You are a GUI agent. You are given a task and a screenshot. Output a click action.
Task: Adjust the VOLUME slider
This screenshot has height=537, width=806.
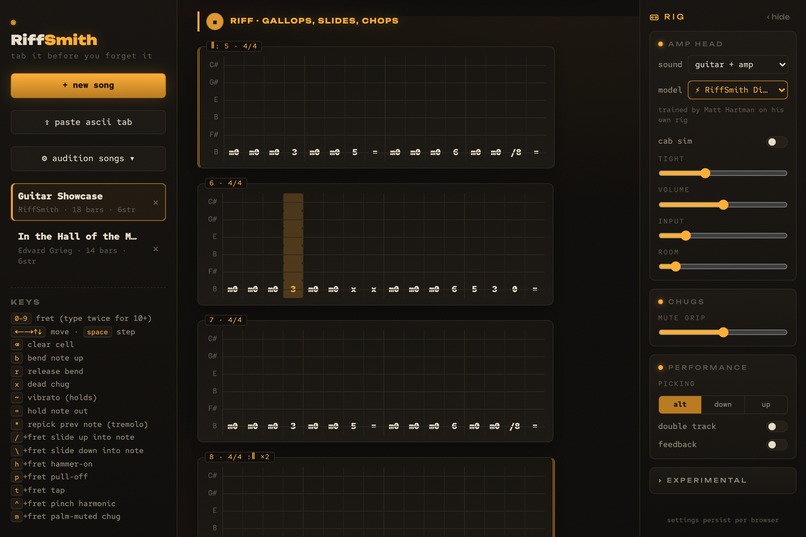click(x=723, y=205)
